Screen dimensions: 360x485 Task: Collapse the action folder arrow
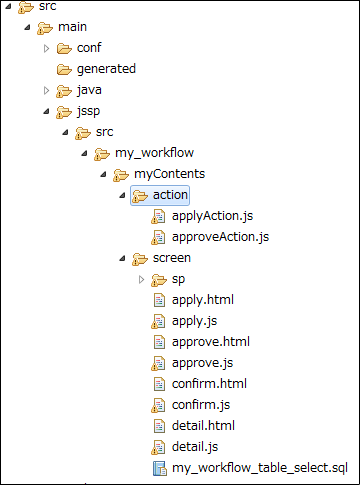[123, 195]
